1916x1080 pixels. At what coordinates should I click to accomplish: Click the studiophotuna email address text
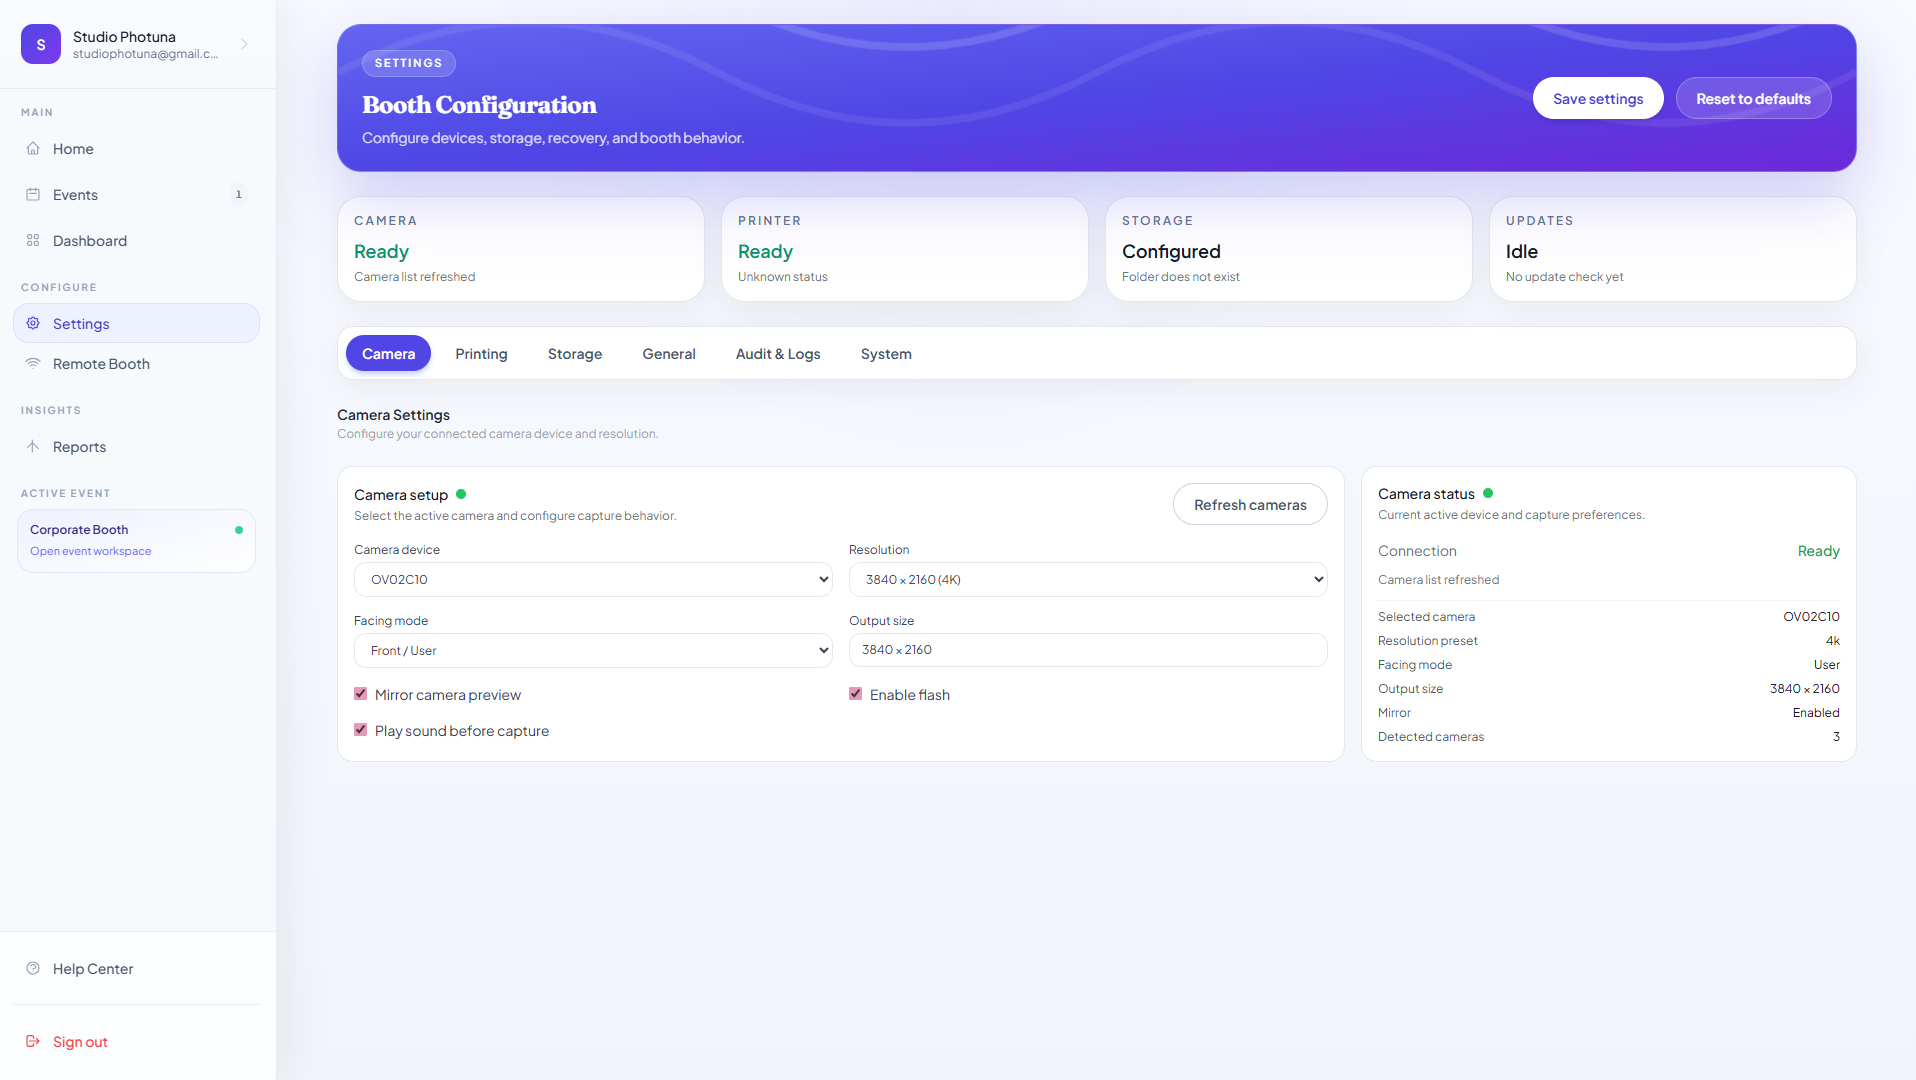[145, 54]
